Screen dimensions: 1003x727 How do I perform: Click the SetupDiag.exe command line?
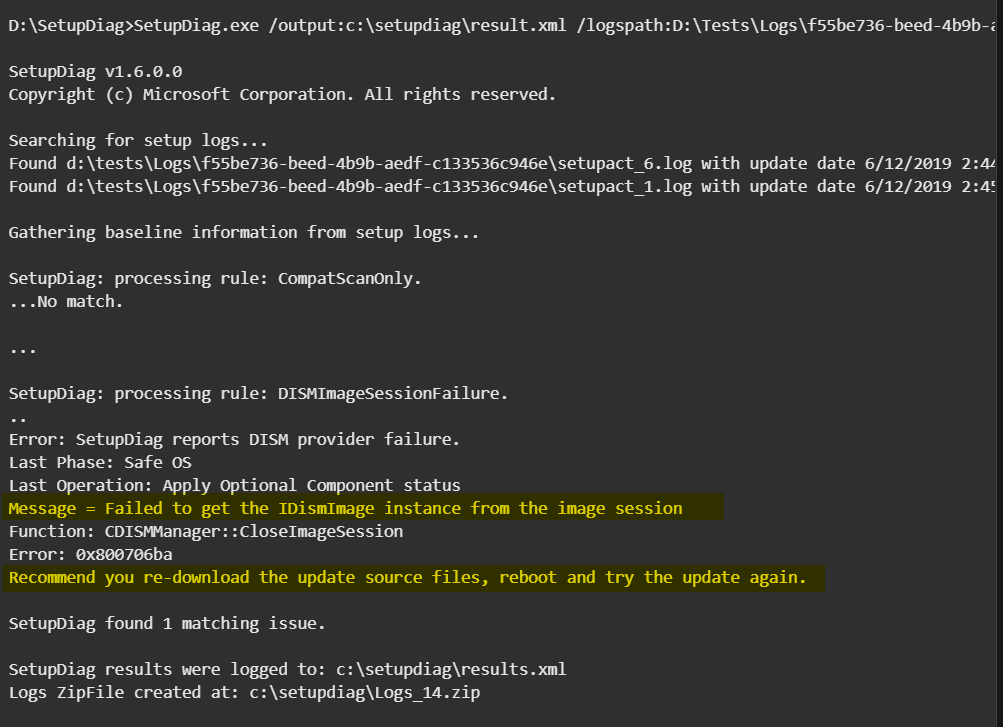[x=500, y=26]
